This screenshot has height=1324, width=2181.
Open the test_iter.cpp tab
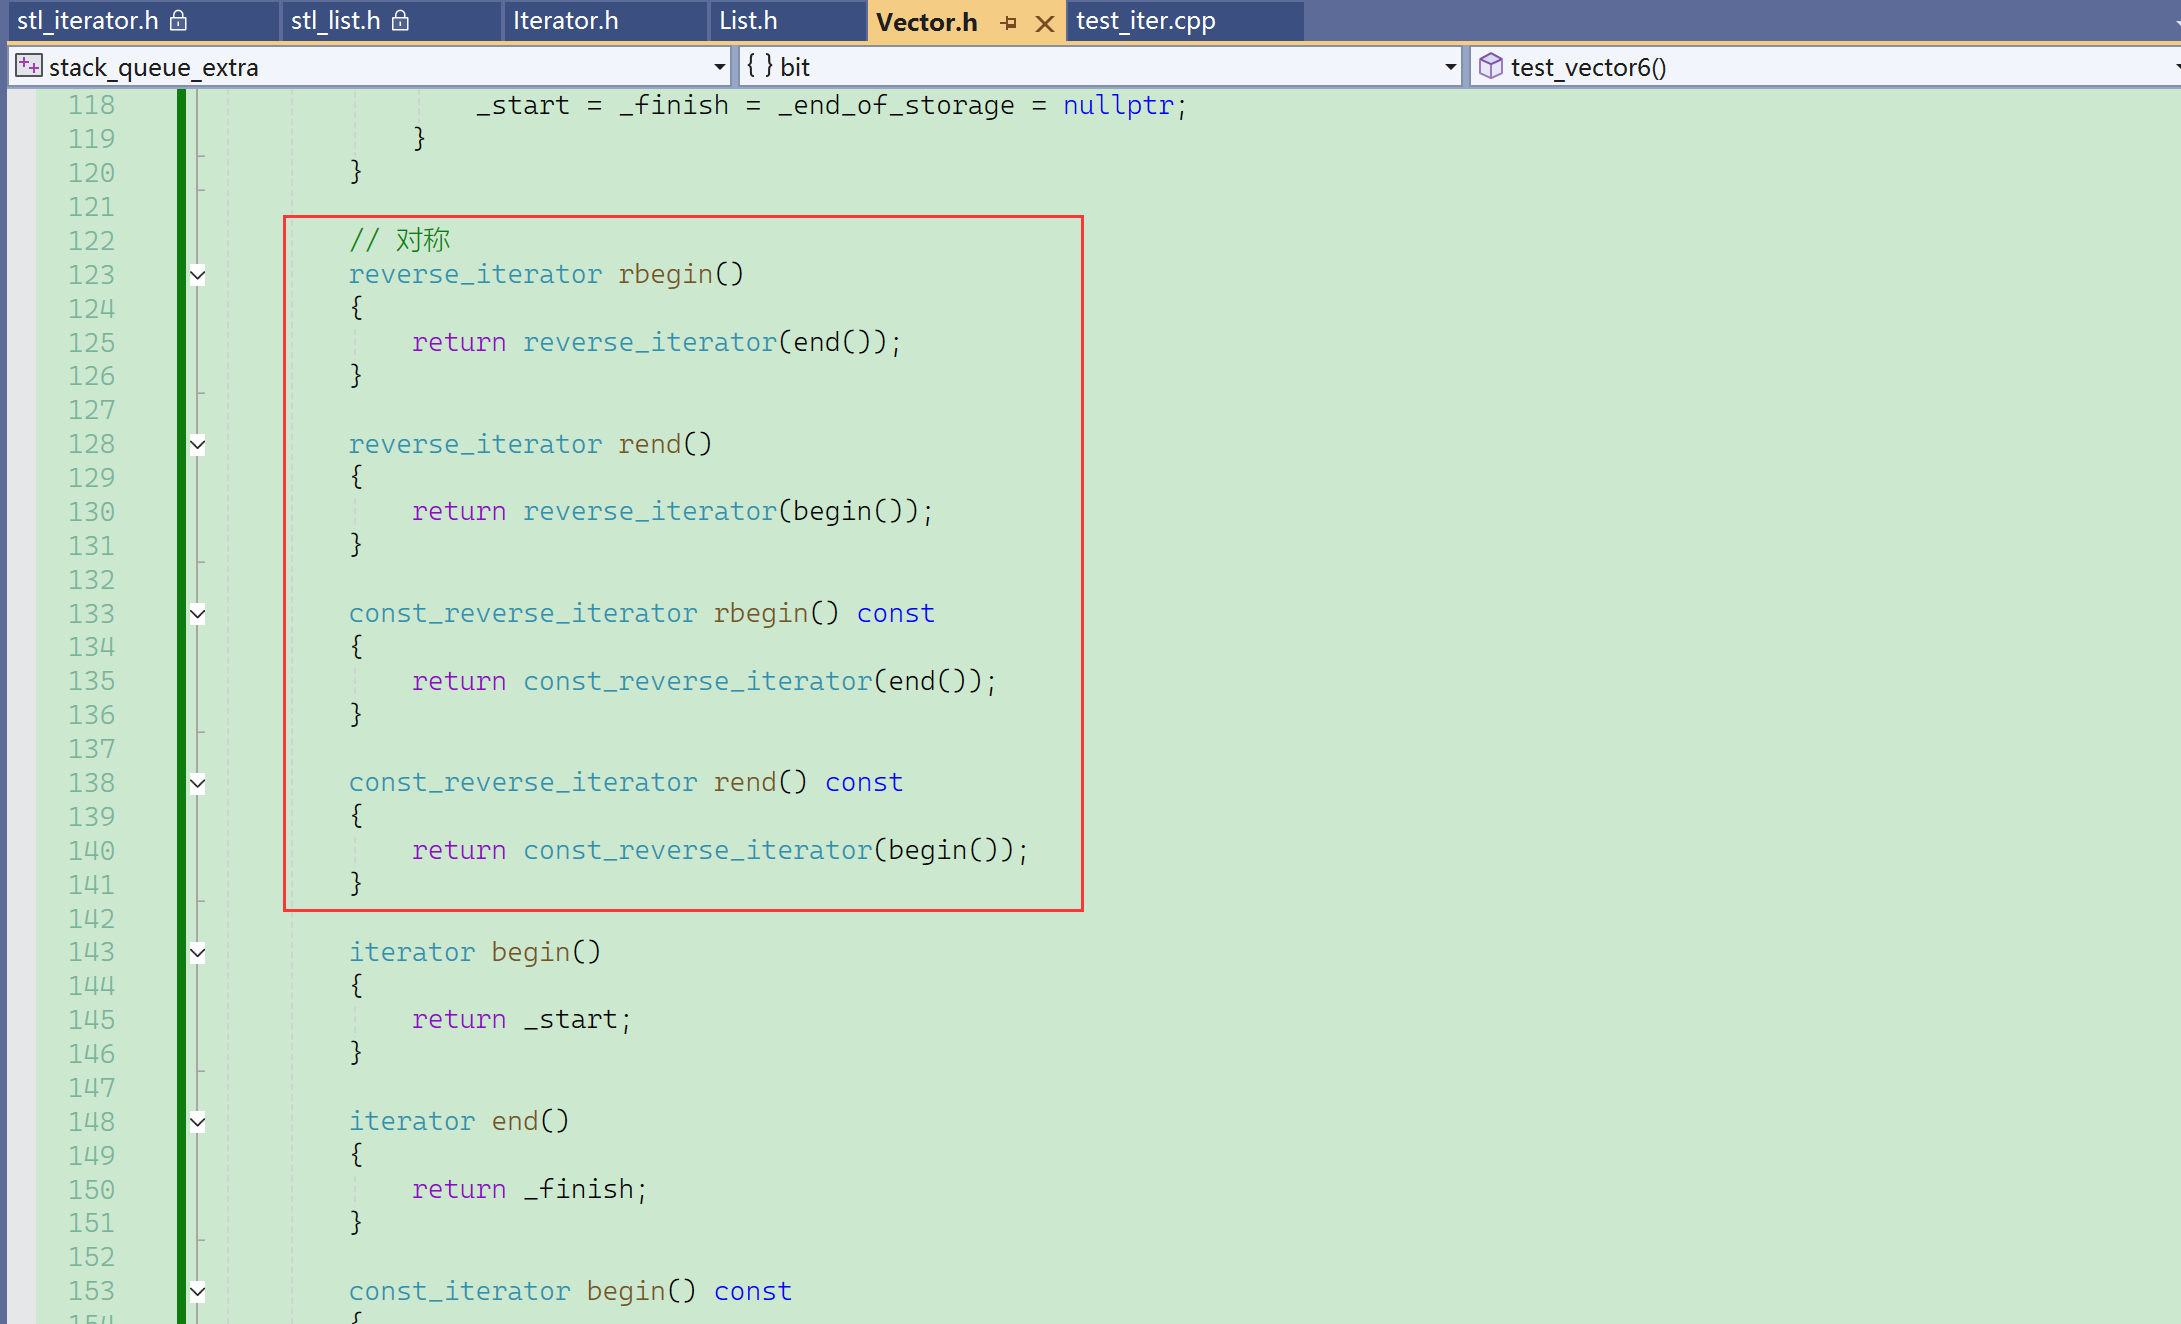point(1145,21)
